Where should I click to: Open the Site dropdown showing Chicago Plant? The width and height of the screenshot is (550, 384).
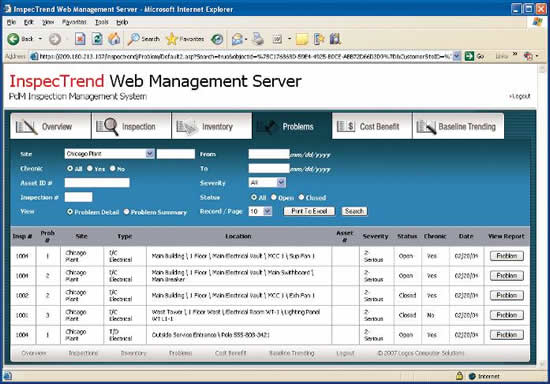tap(109, 154)
